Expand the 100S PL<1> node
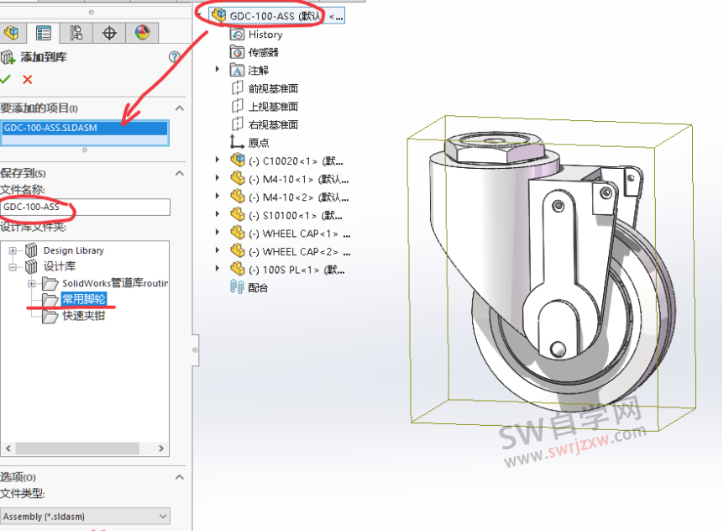This screenshot has width=722, height=531. click(x=217, y=268)
